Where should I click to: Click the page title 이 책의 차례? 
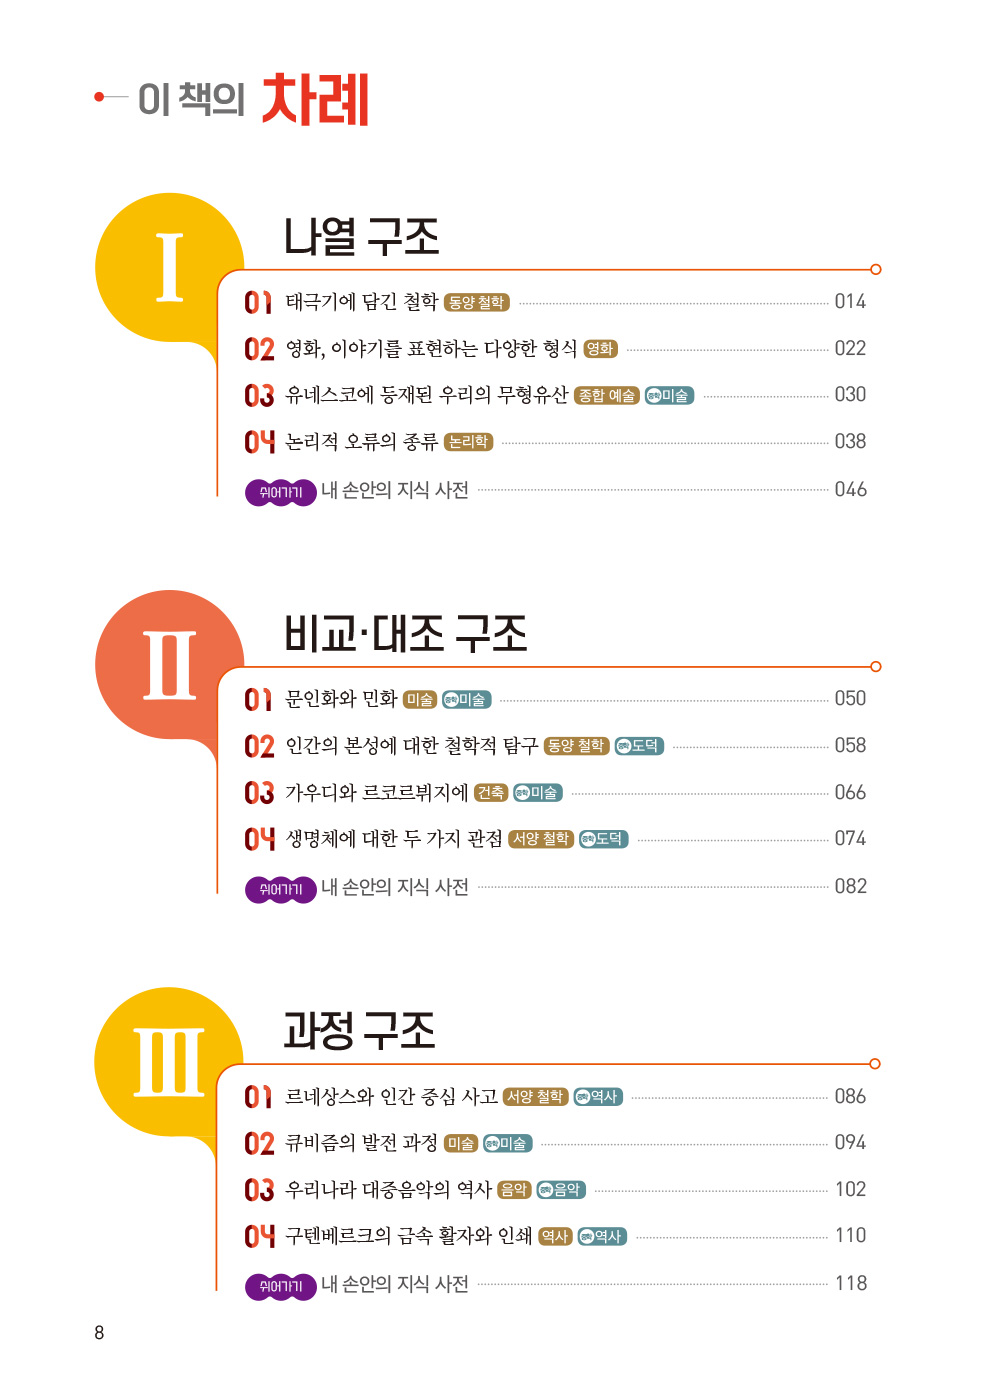coord(254,99)
